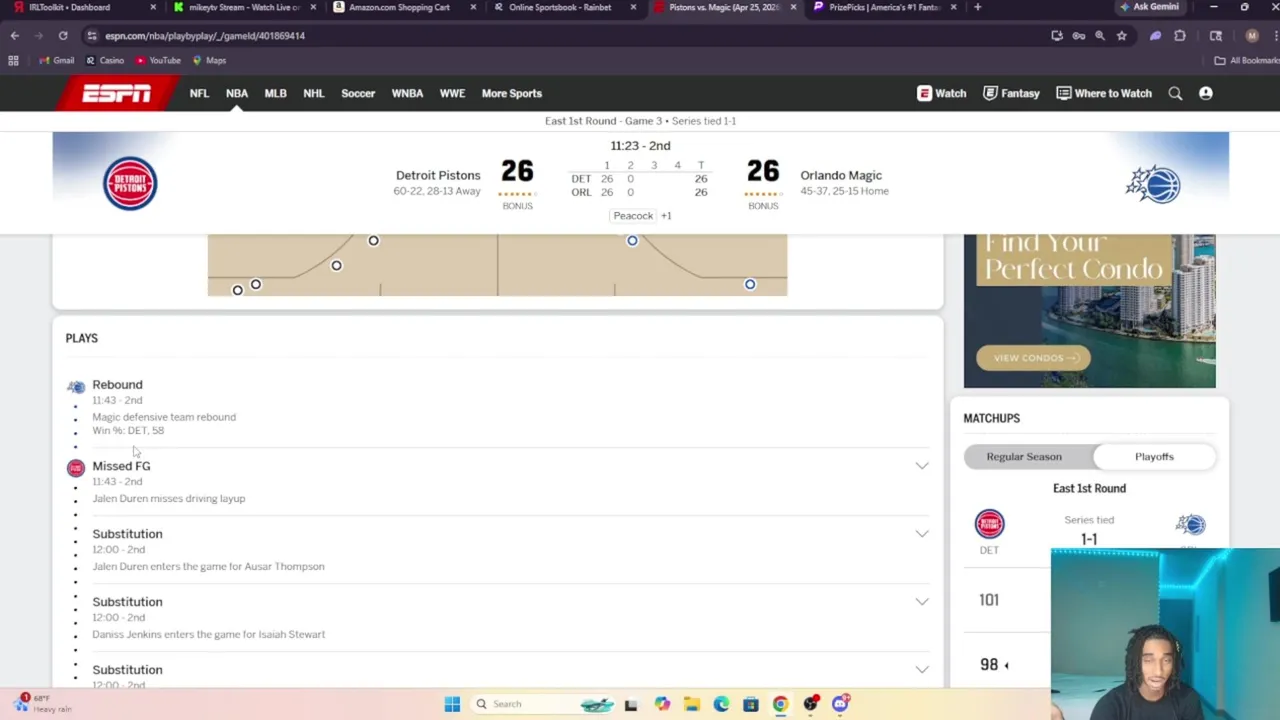Open Task View from taskbar

pyautogui.click(x=631, y=704)
